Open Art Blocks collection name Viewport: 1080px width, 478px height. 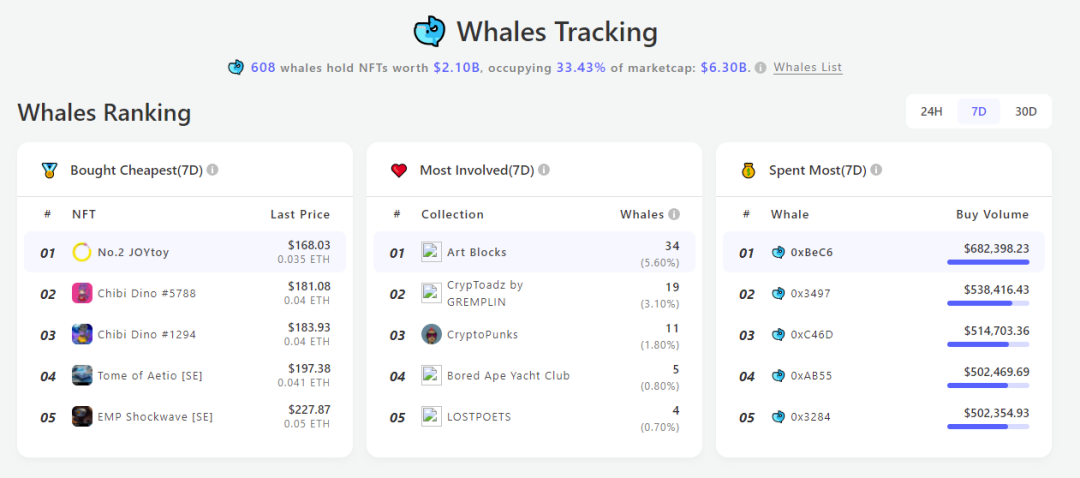pos(477,252)
